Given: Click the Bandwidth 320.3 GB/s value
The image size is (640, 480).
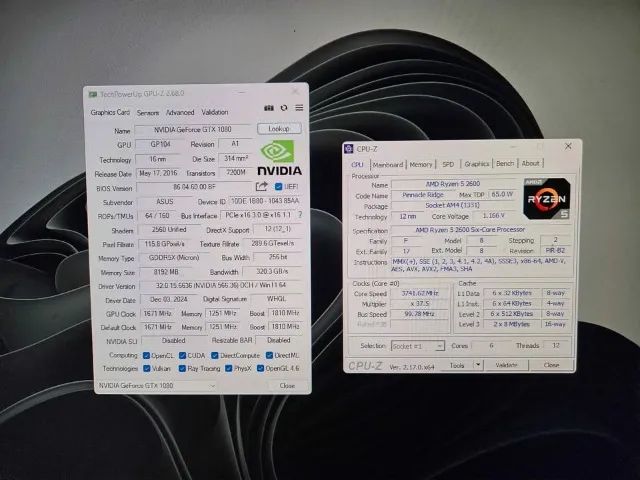Looking at the screenshot, I should click(x=272, y=271).
